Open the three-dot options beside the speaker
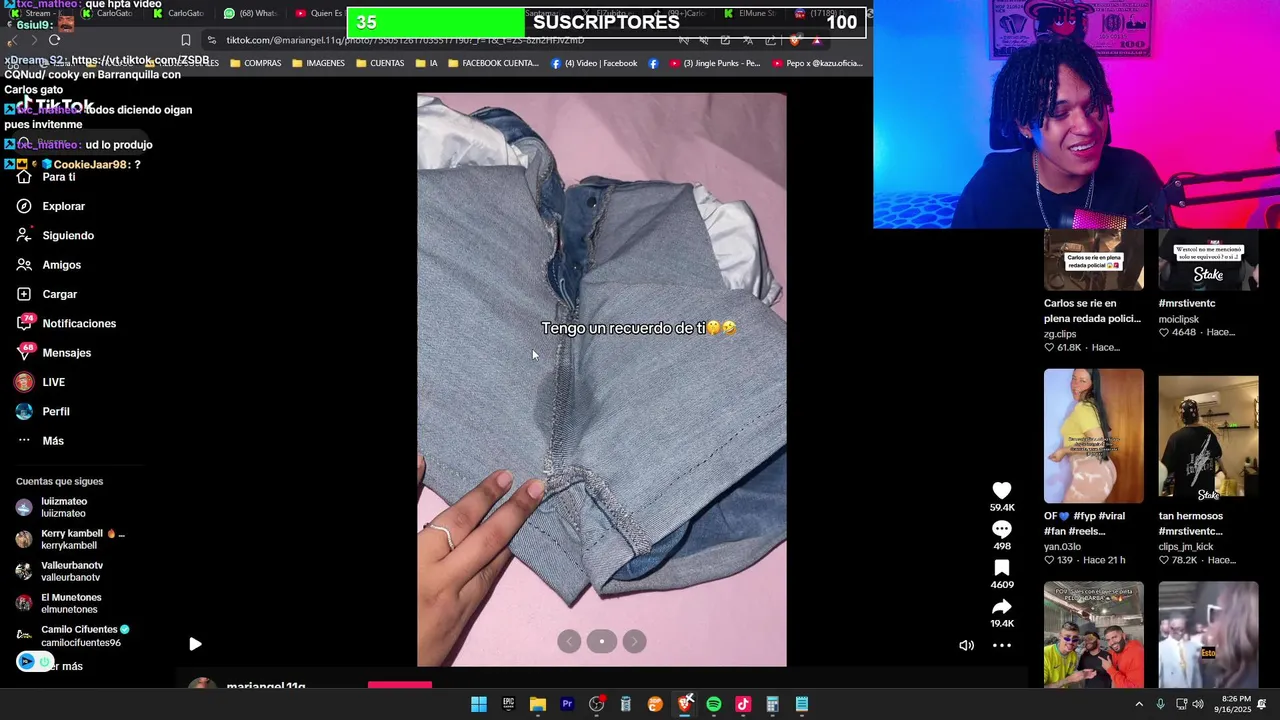 (x=1001, y=645)
